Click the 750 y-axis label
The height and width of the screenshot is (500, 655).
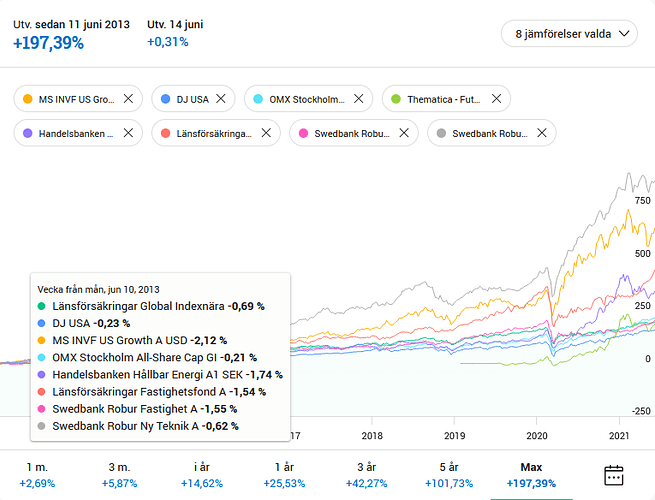point(642,201)
